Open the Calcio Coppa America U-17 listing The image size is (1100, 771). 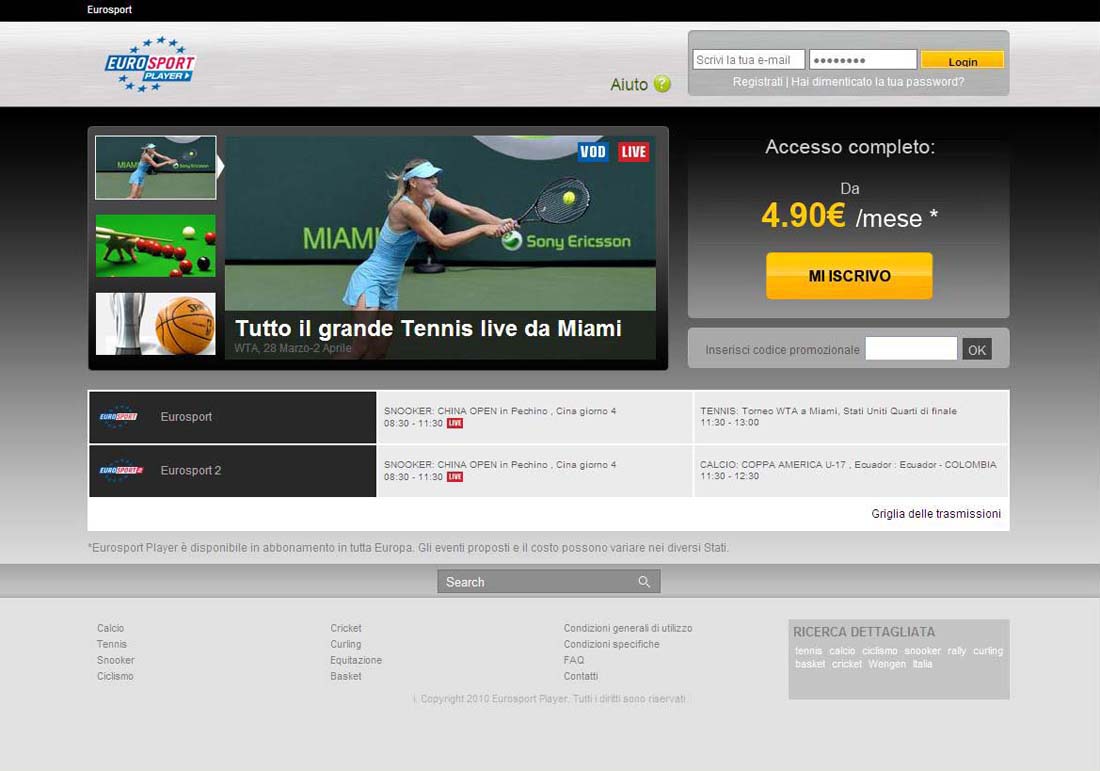tap(850, 471)
